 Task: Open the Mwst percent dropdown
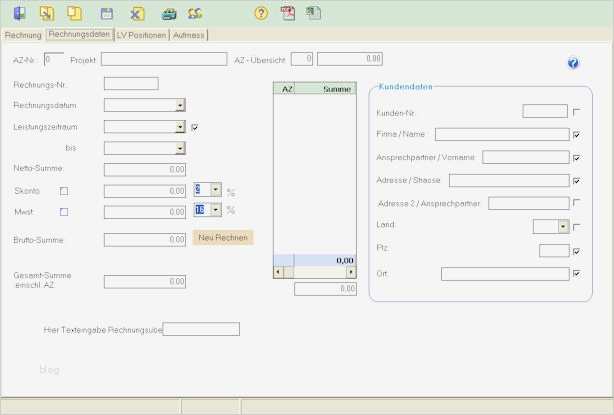216,210
